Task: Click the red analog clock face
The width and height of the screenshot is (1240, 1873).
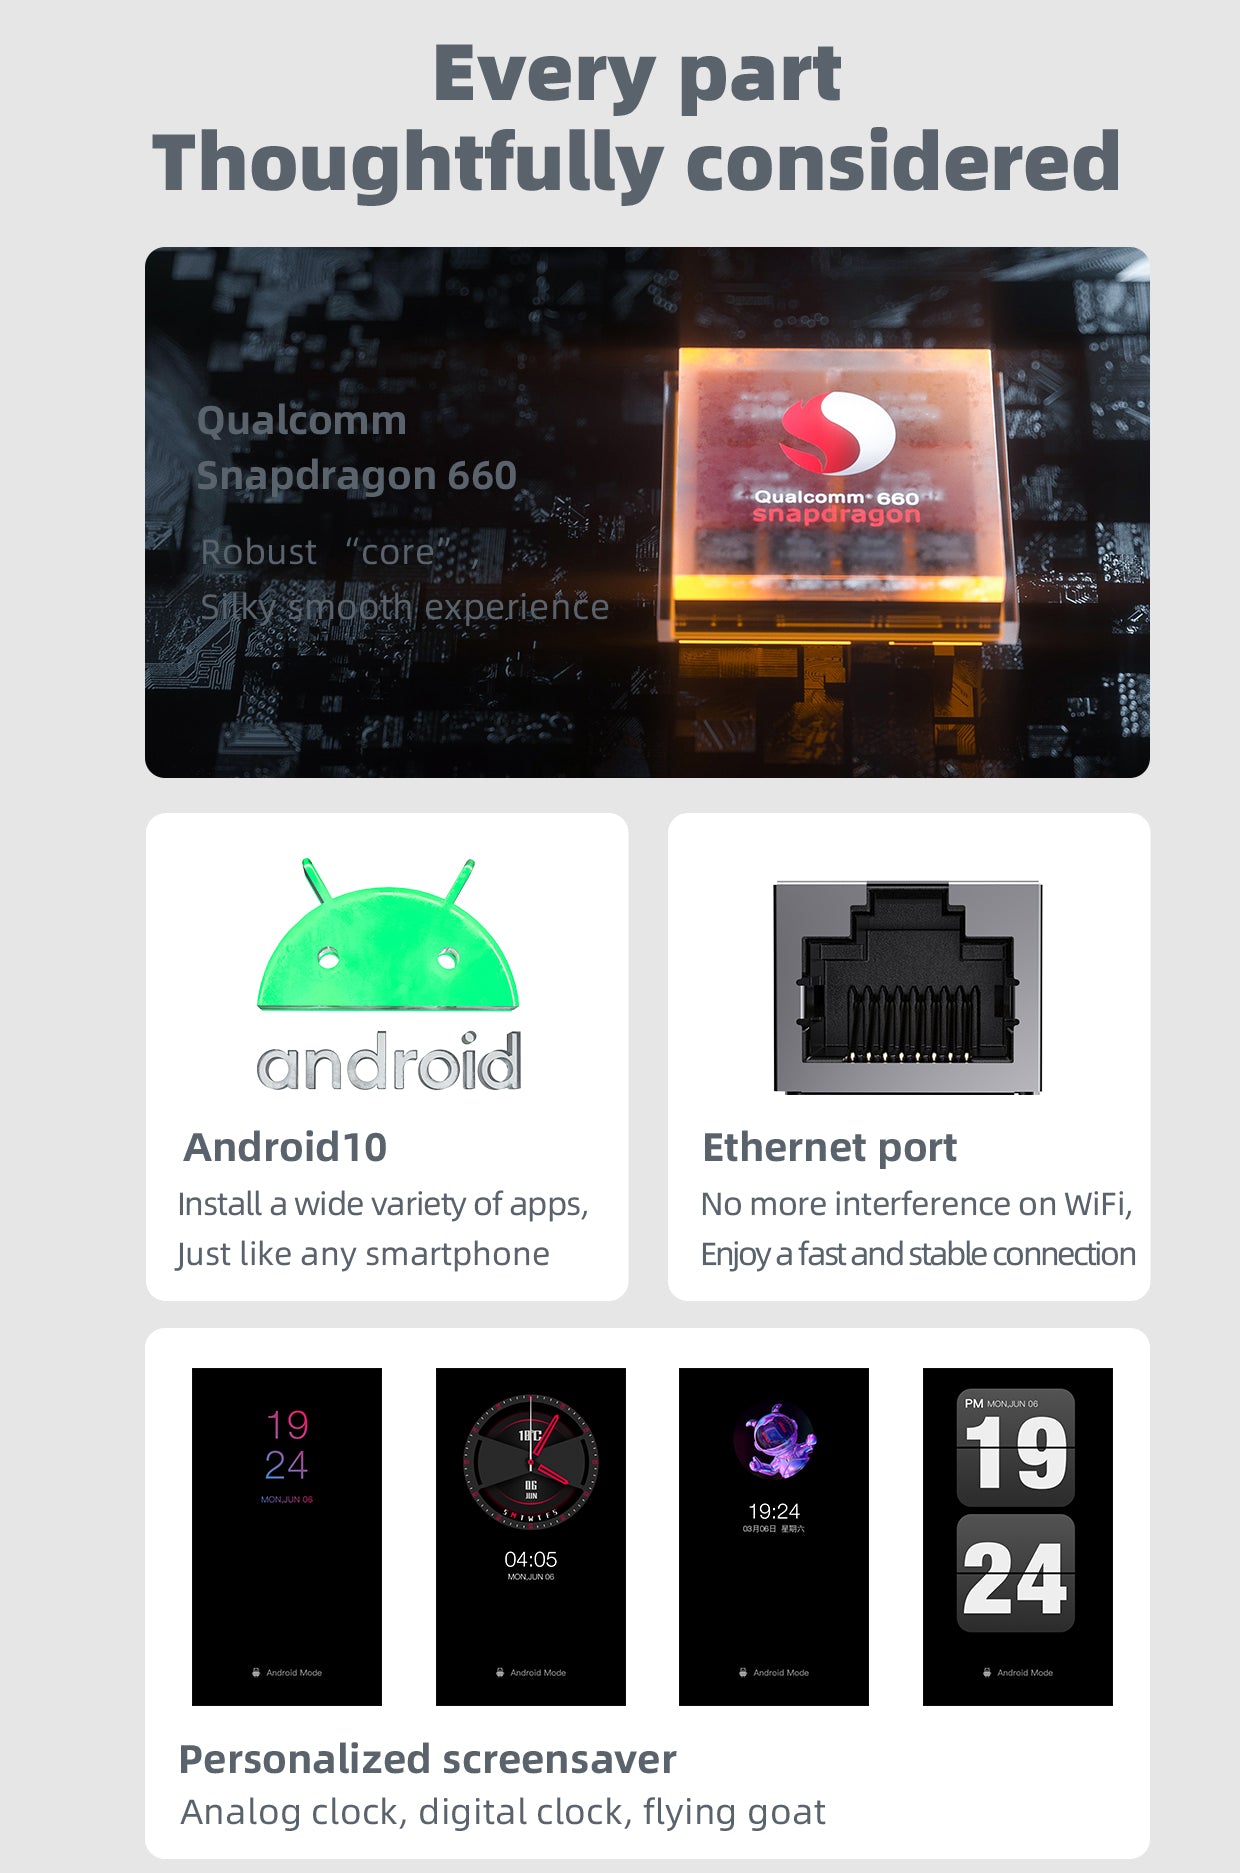Action: (x=531, y=1461)
